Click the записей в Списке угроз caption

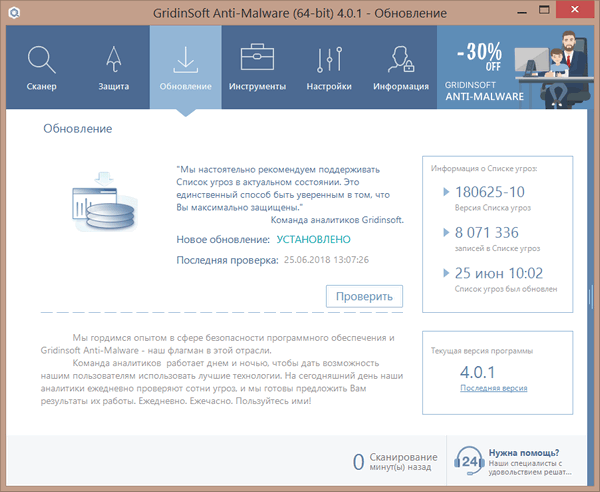497,248
